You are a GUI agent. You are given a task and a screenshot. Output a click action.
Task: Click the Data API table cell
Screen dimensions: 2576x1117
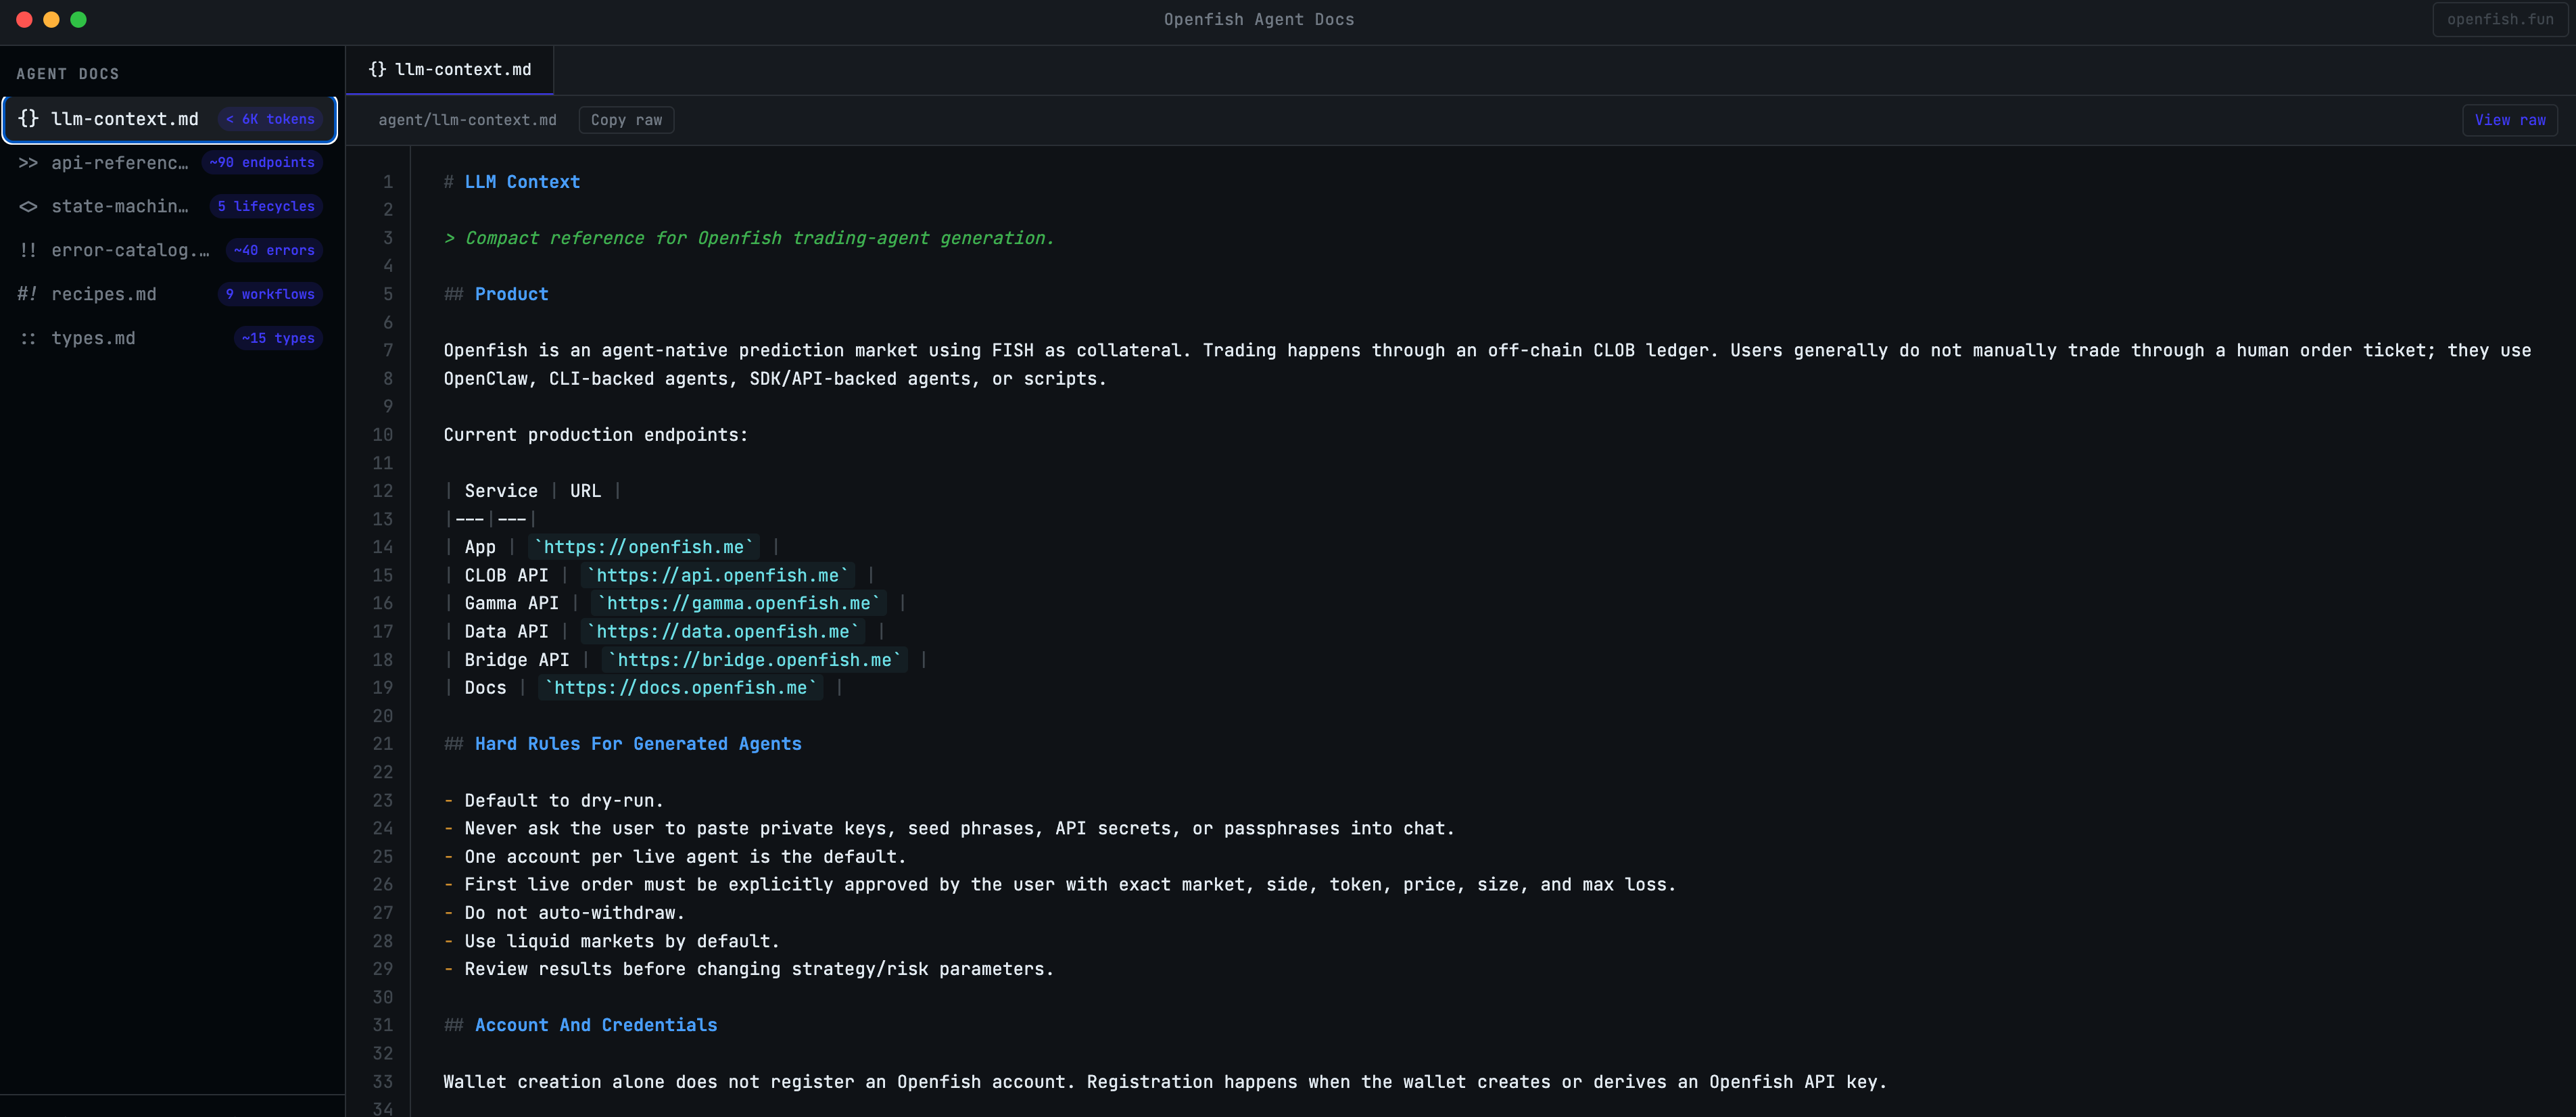[506, 631]
